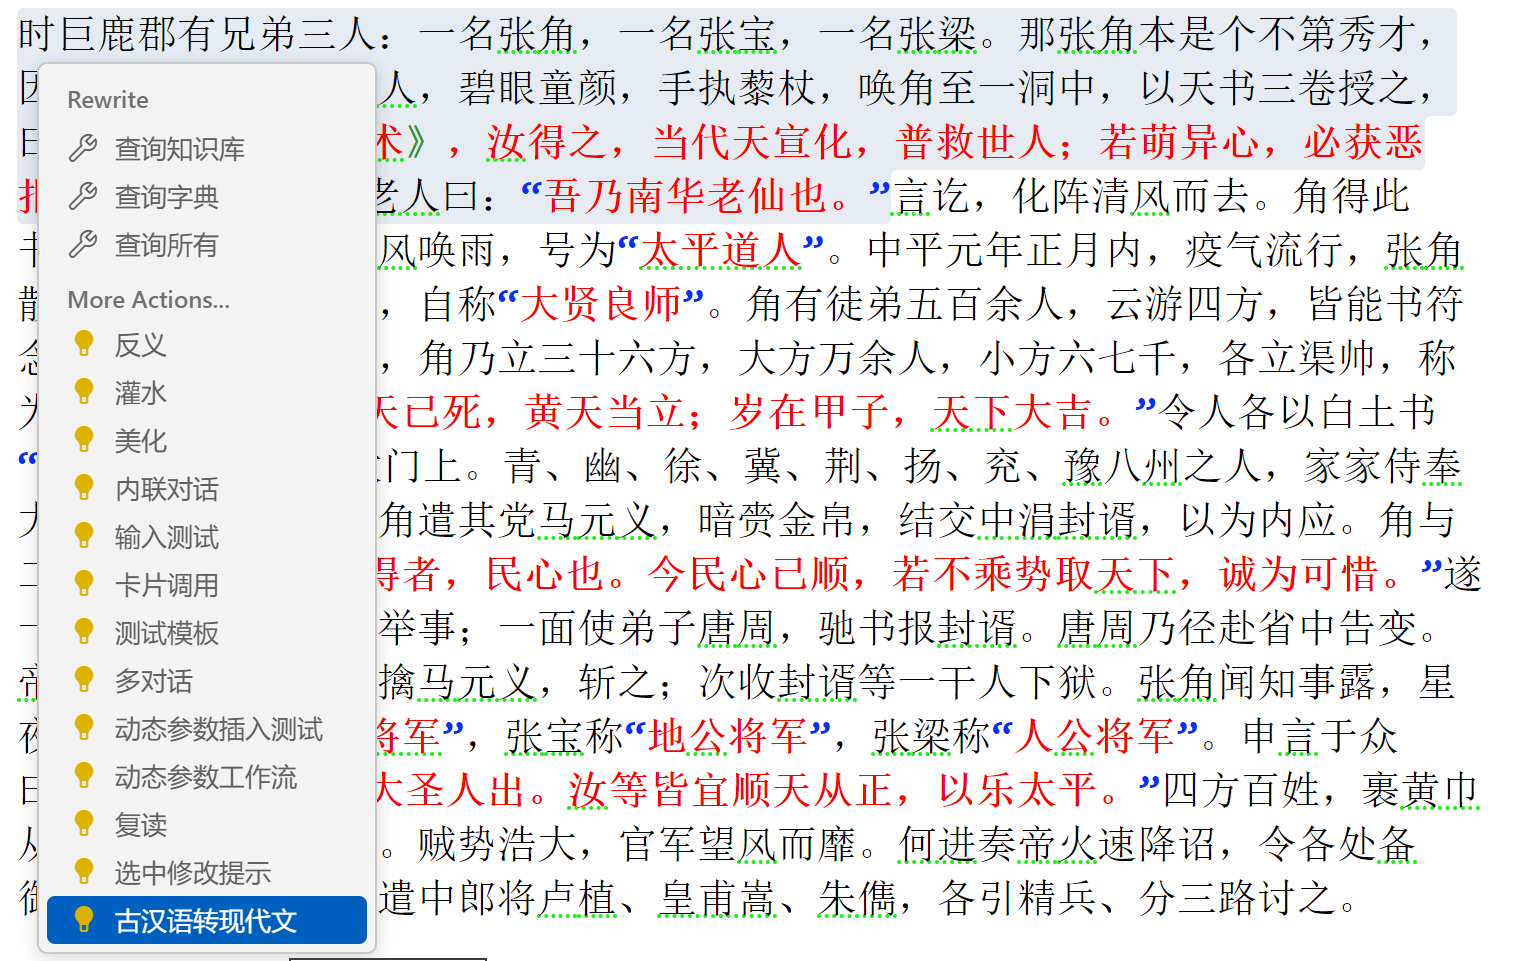Click the red text 太平道人 in the document
Screen dimensions: 1515x961
720,251
